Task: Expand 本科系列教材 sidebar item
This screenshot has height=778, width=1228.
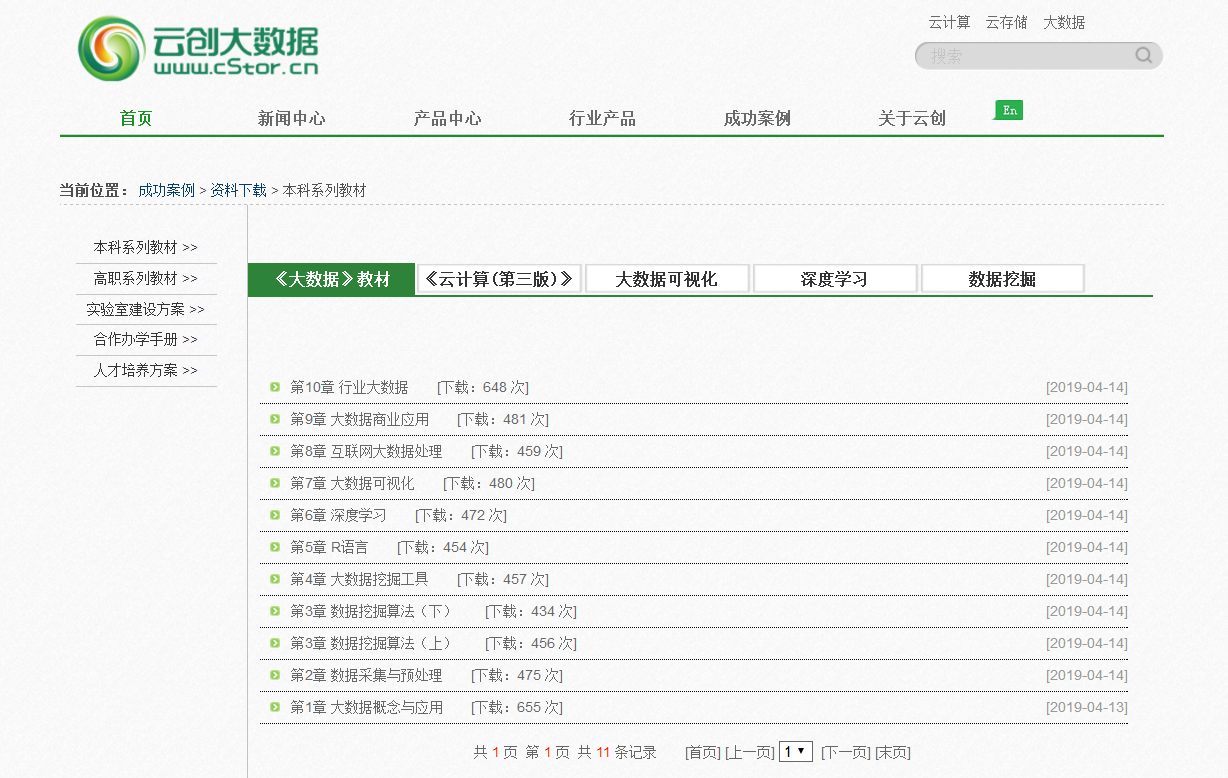Action: (146, 247)
